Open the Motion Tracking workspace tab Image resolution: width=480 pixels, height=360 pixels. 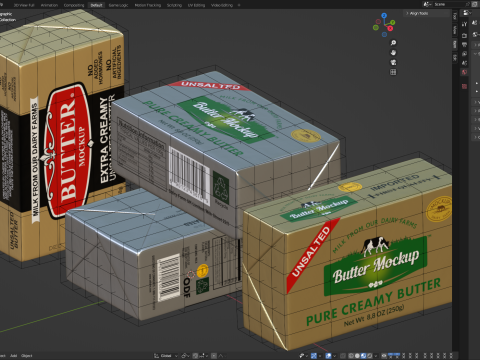coord(147,5)
